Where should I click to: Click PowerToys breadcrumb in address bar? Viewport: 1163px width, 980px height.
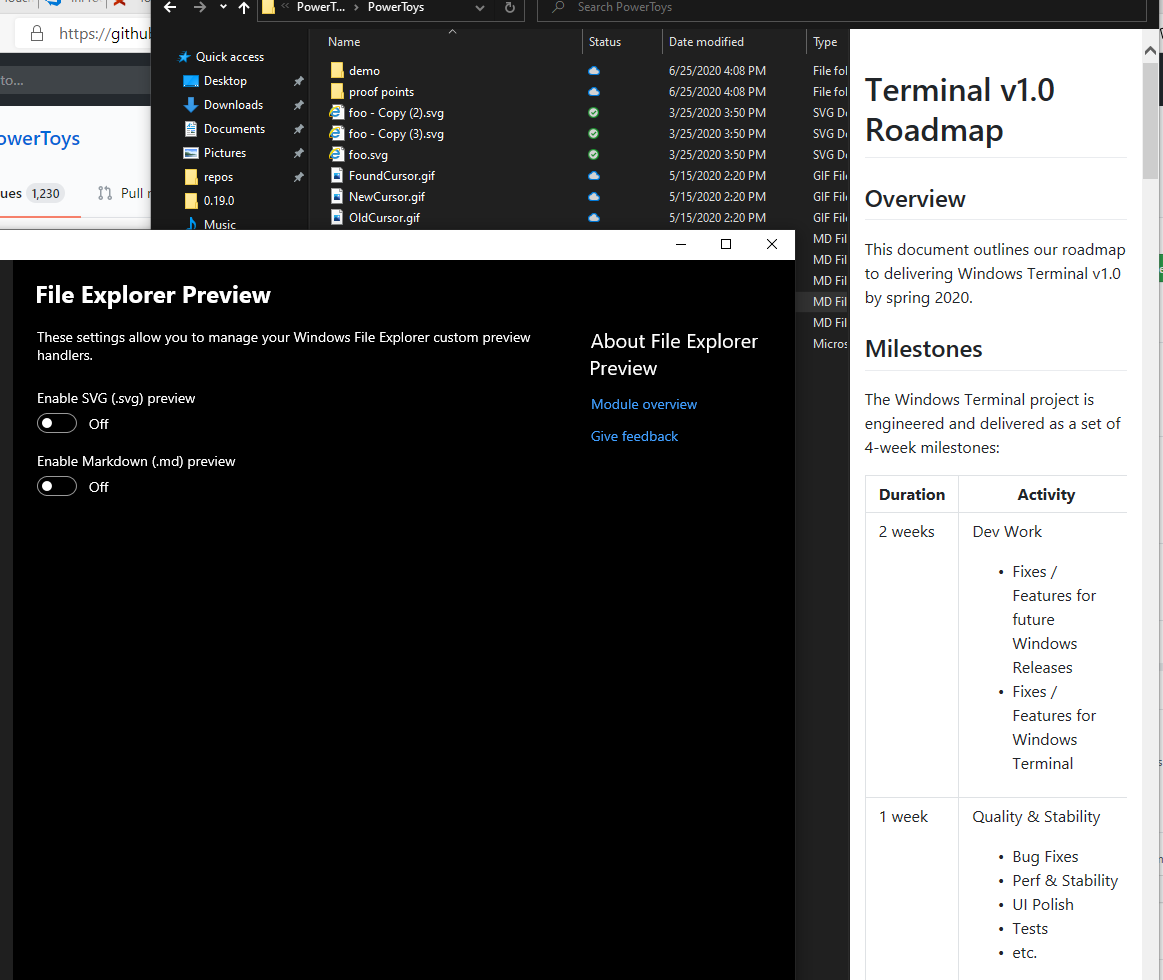[x=396, y=7]
